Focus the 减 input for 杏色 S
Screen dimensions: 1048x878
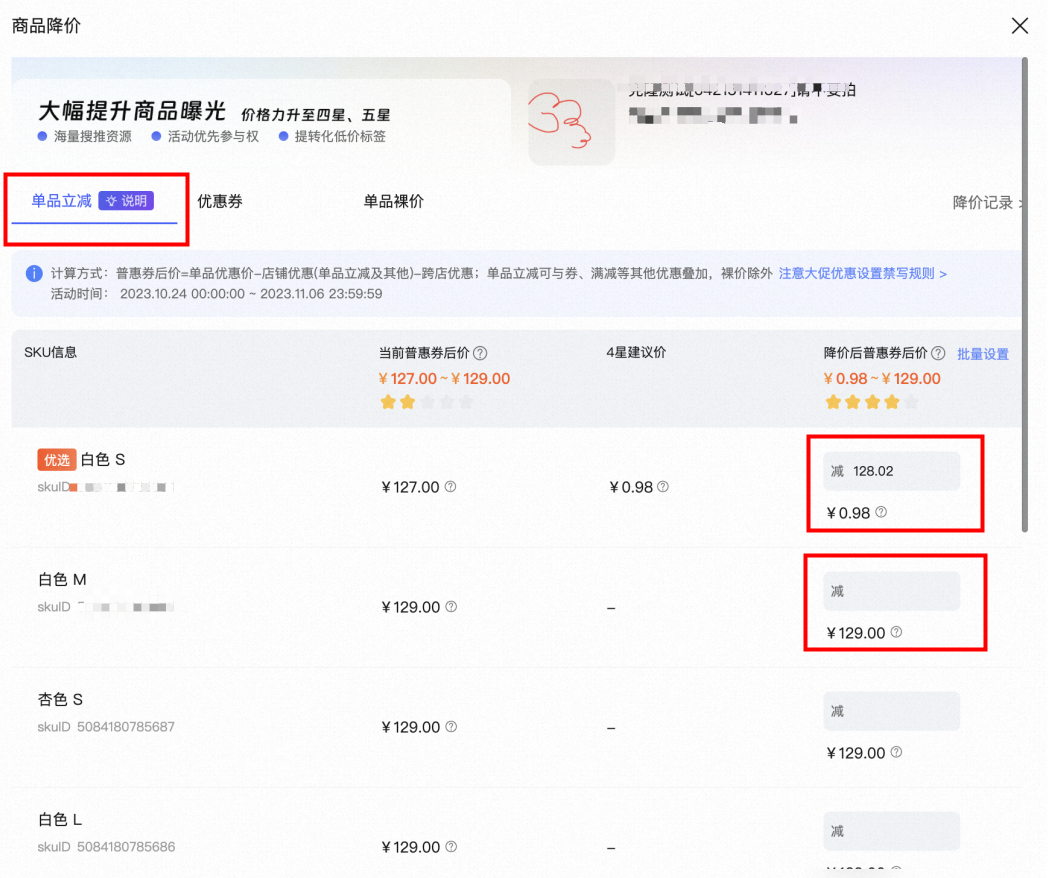pos(892,711)
